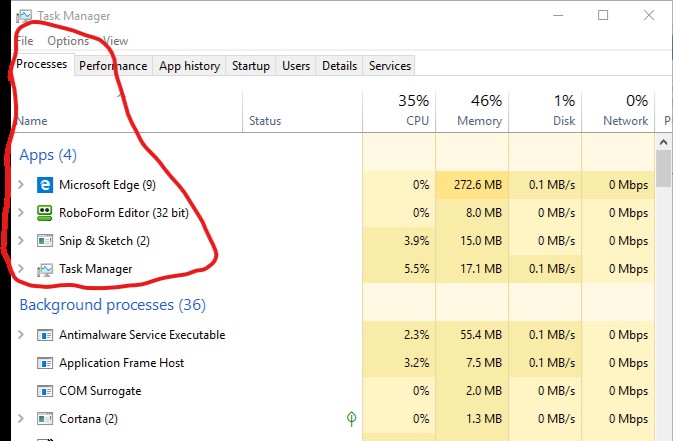Switch to the Users tab
The image size is (673, 441).
[x=296, y=66]
